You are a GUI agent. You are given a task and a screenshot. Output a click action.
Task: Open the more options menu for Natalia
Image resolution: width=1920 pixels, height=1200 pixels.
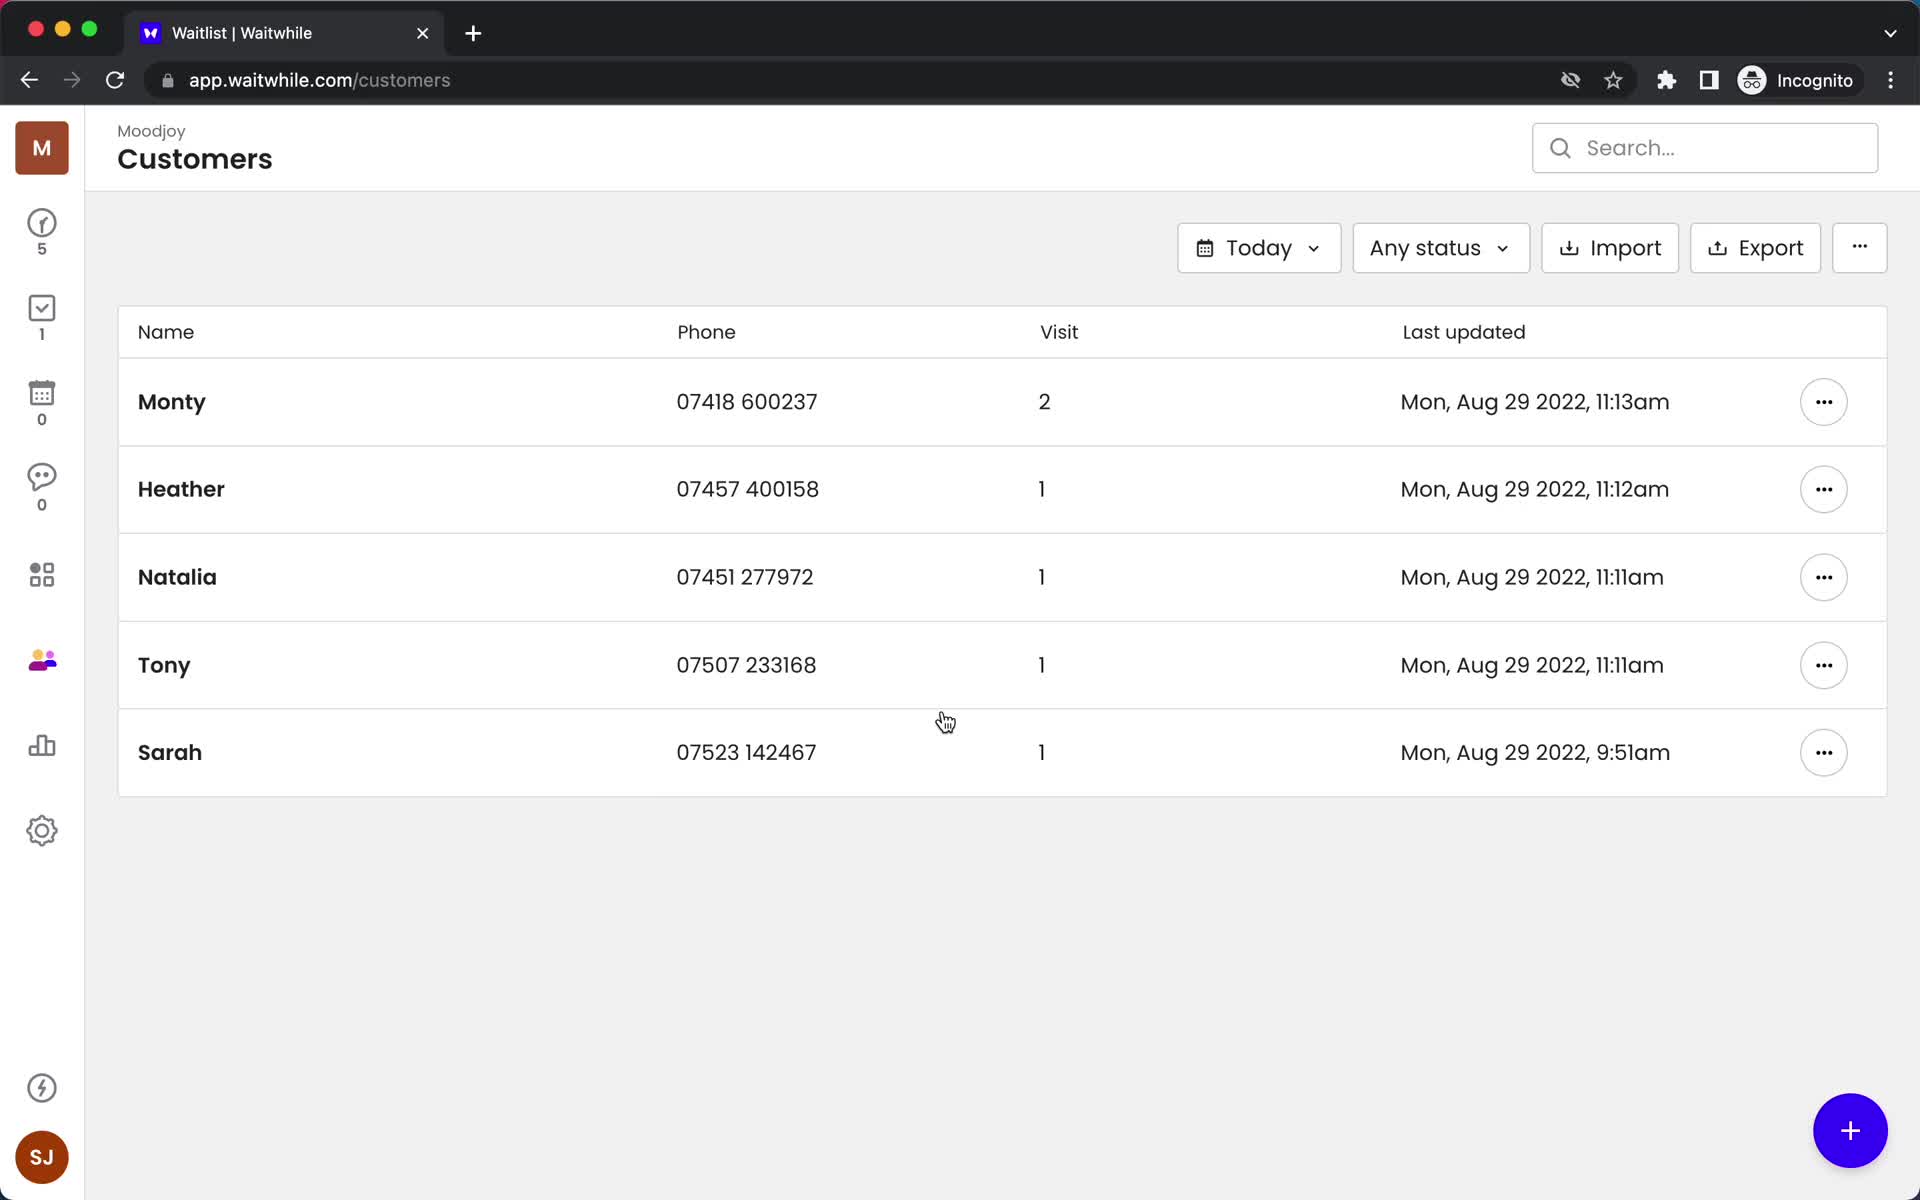pos(1824,578)
